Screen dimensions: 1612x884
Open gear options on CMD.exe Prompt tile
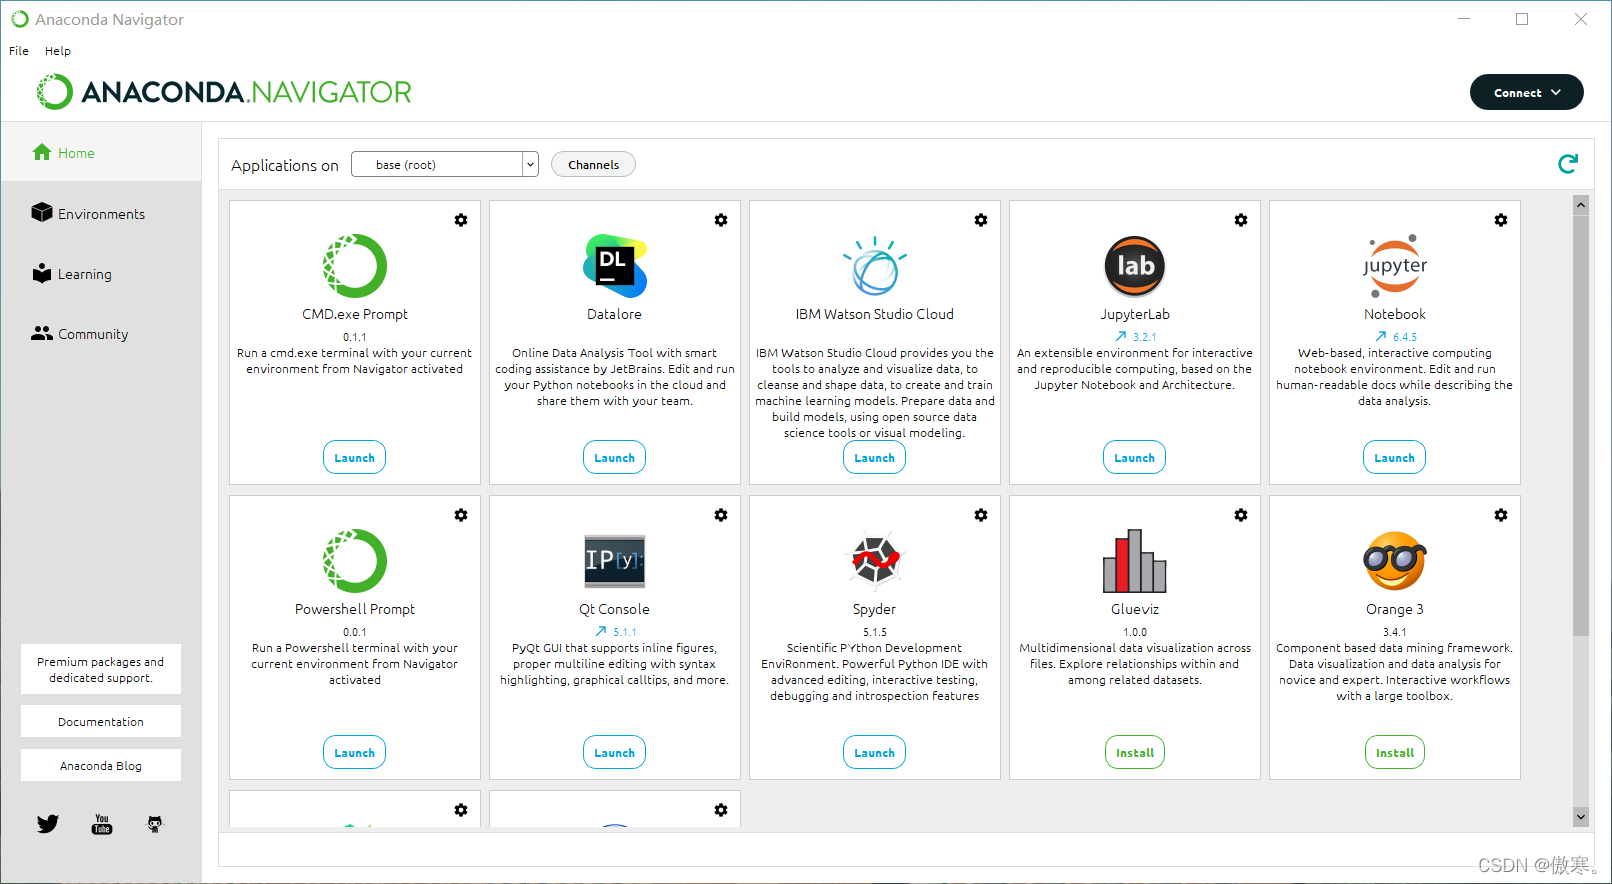pos(461,220)
